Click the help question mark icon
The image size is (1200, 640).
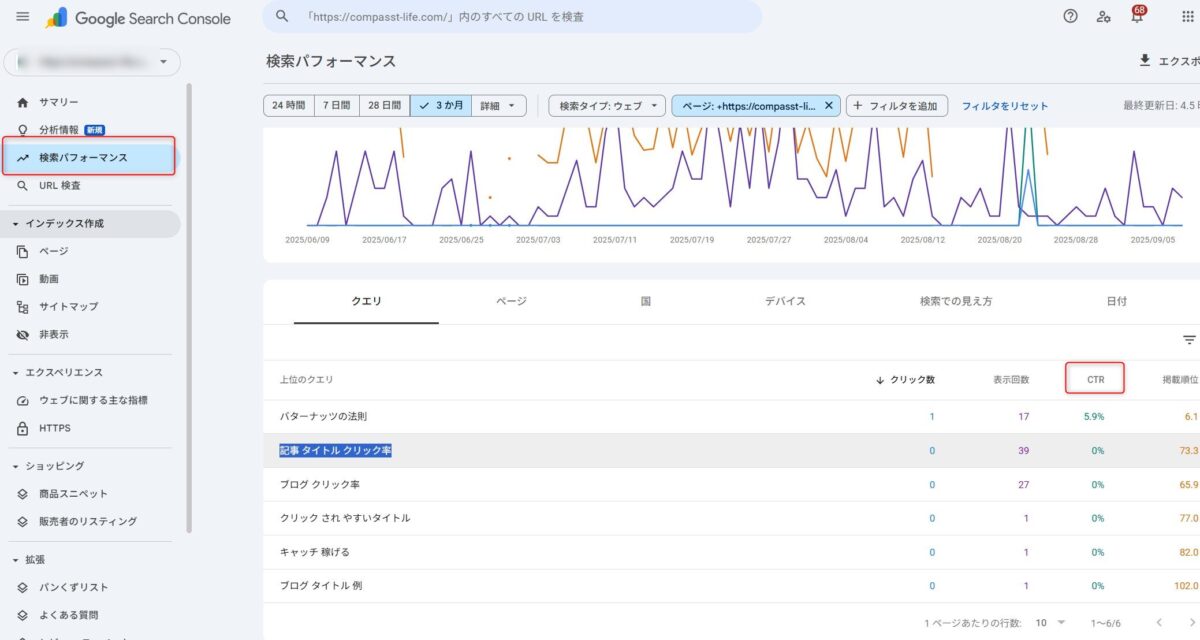click(1071, 17)
